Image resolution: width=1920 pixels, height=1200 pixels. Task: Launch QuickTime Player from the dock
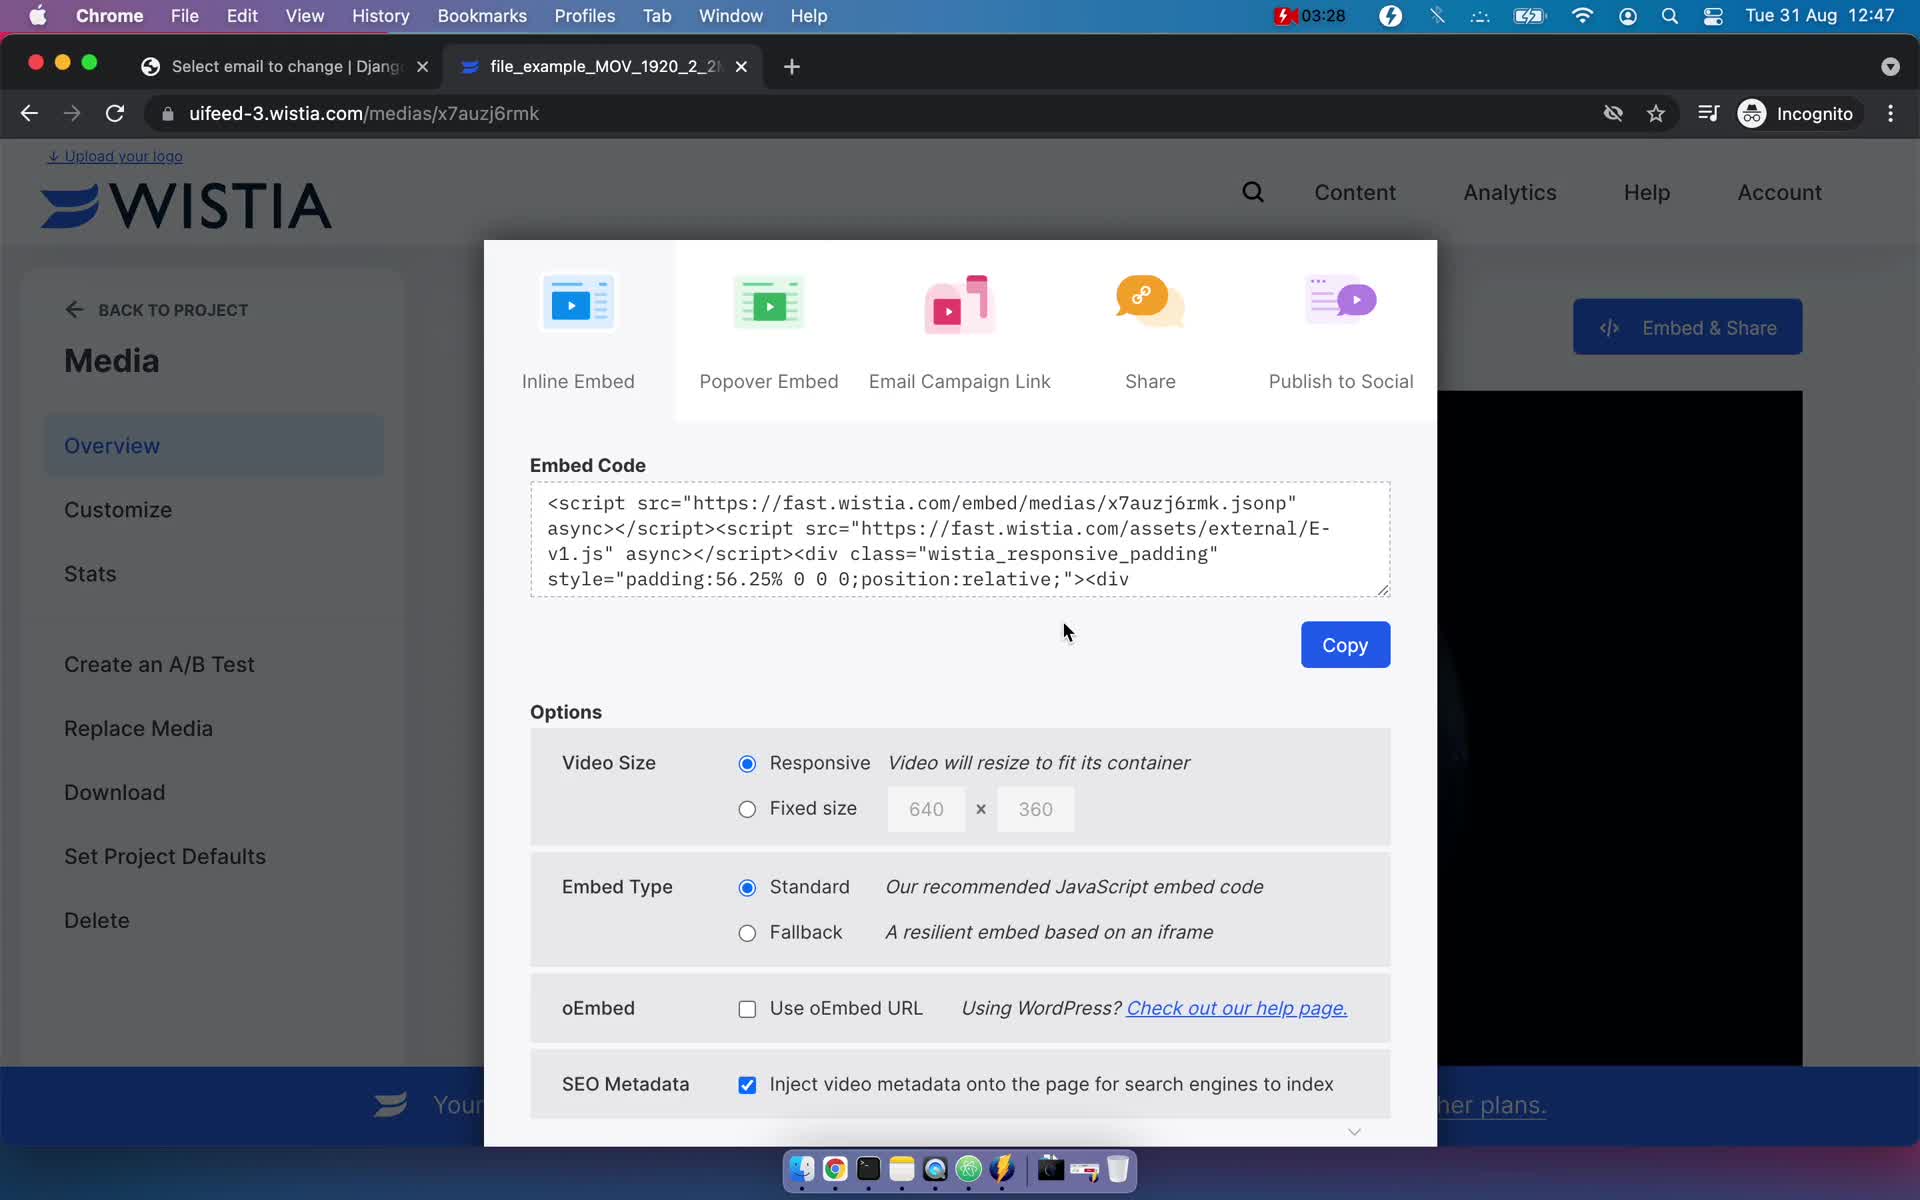[935, 1168]
